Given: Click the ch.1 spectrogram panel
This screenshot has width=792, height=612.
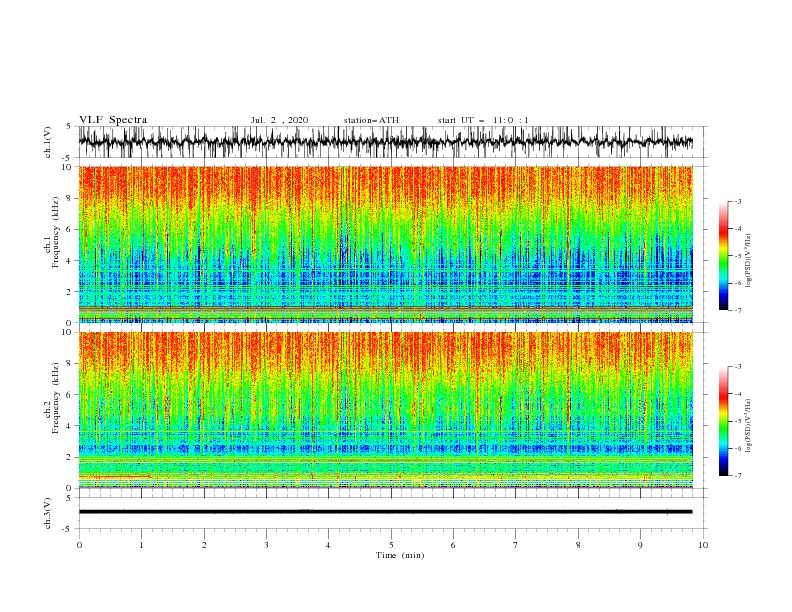Looking at the screenshot, I should click(385, 244).
